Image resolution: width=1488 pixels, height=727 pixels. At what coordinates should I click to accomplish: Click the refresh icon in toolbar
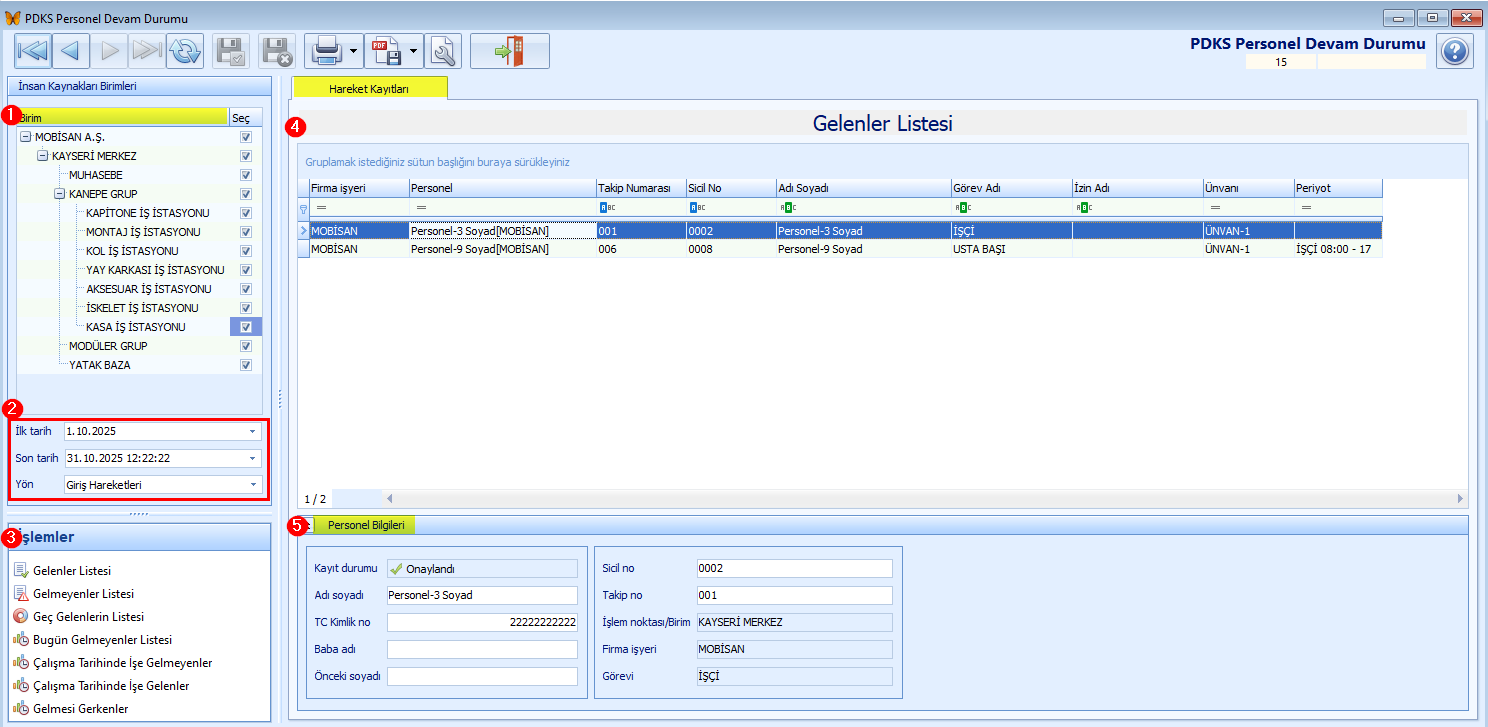(x=185, y=51)
